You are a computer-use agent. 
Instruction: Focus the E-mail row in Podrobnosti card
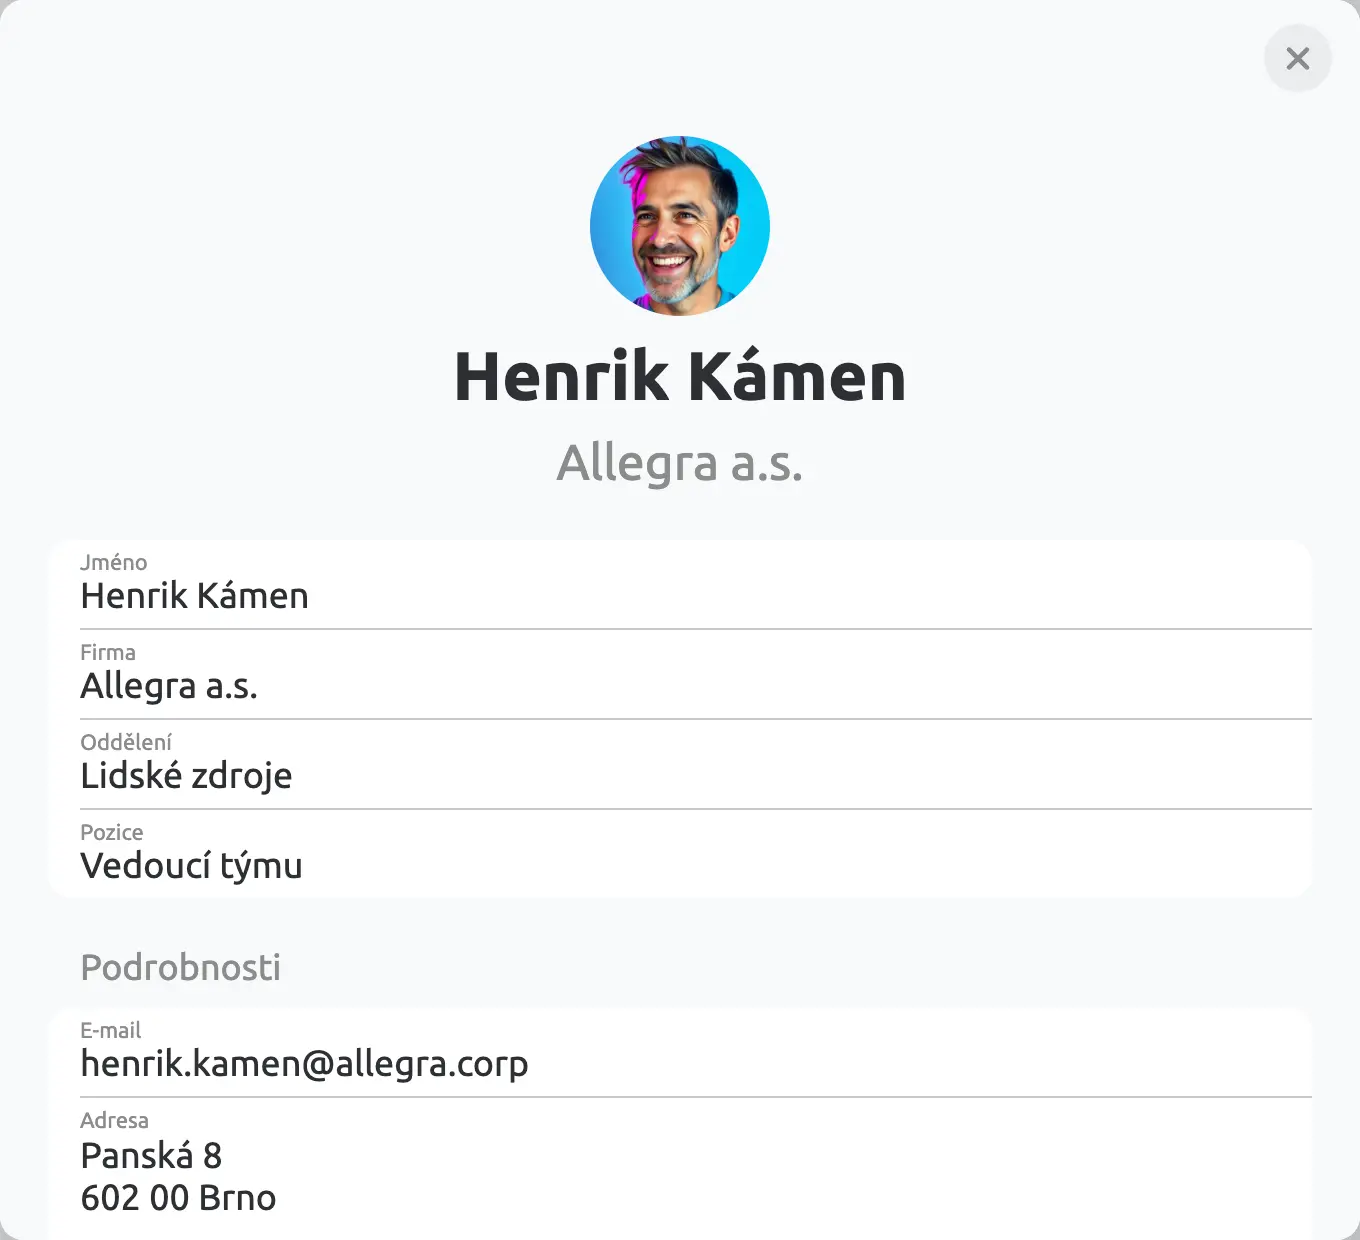point(680,1053)
